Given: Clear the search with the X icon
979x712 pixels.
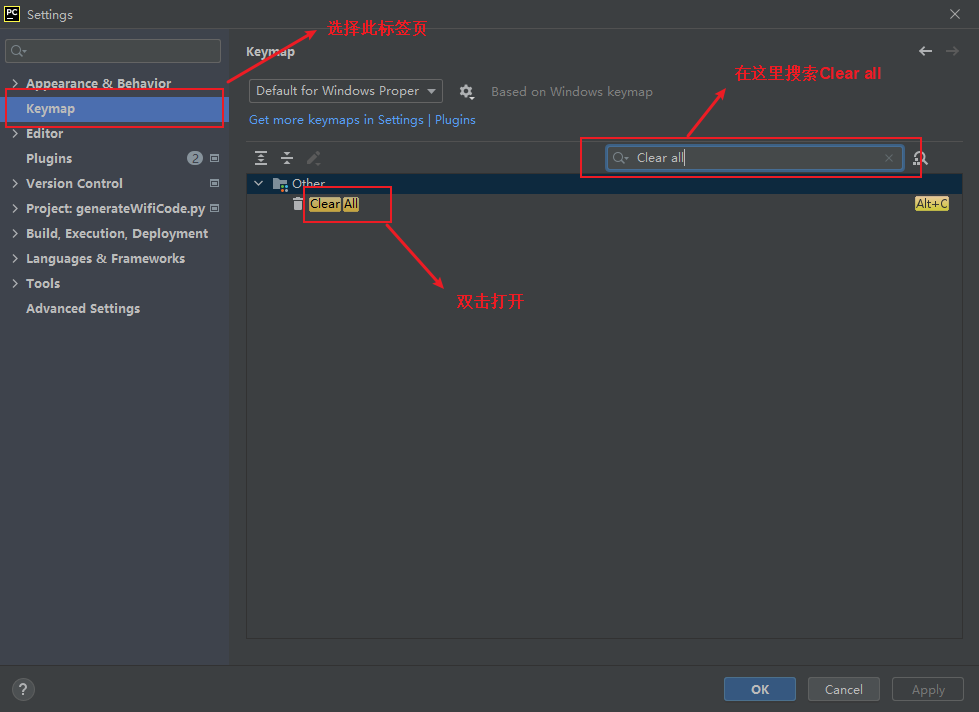Looking at the screenshot, I should click(x=888, y=158).
